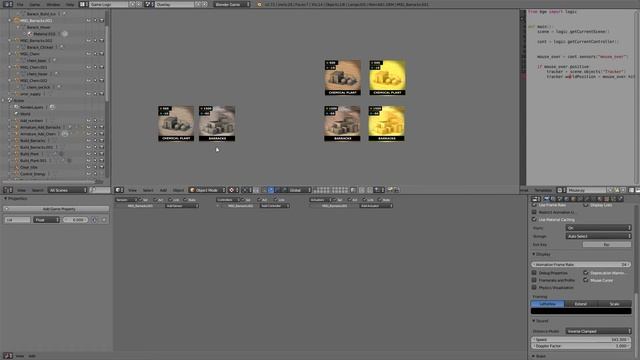This screenshot has width=640, height=360.
Task: Open the viewport shading sphere icon
Action: pos(232,190)
